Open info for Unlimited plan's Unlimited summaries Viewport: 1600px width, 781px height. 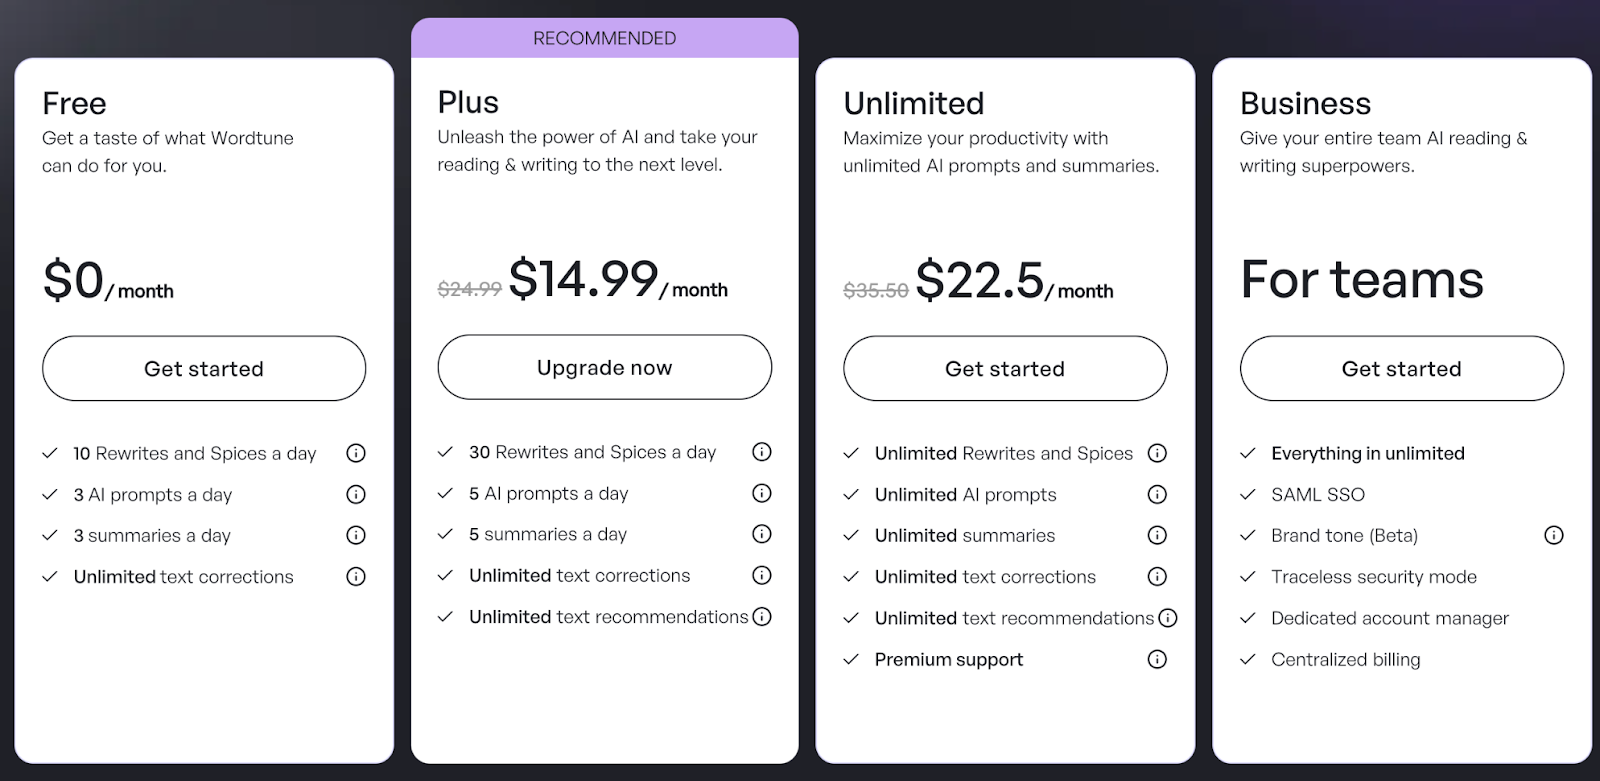(x=1157, y=535)
